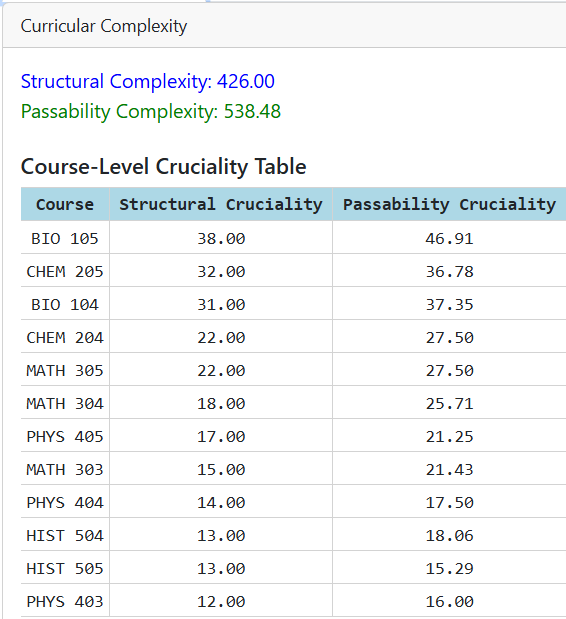Select the Structural Complexity: 426.00 text
566x619 pixels.
tap(148, 82)
